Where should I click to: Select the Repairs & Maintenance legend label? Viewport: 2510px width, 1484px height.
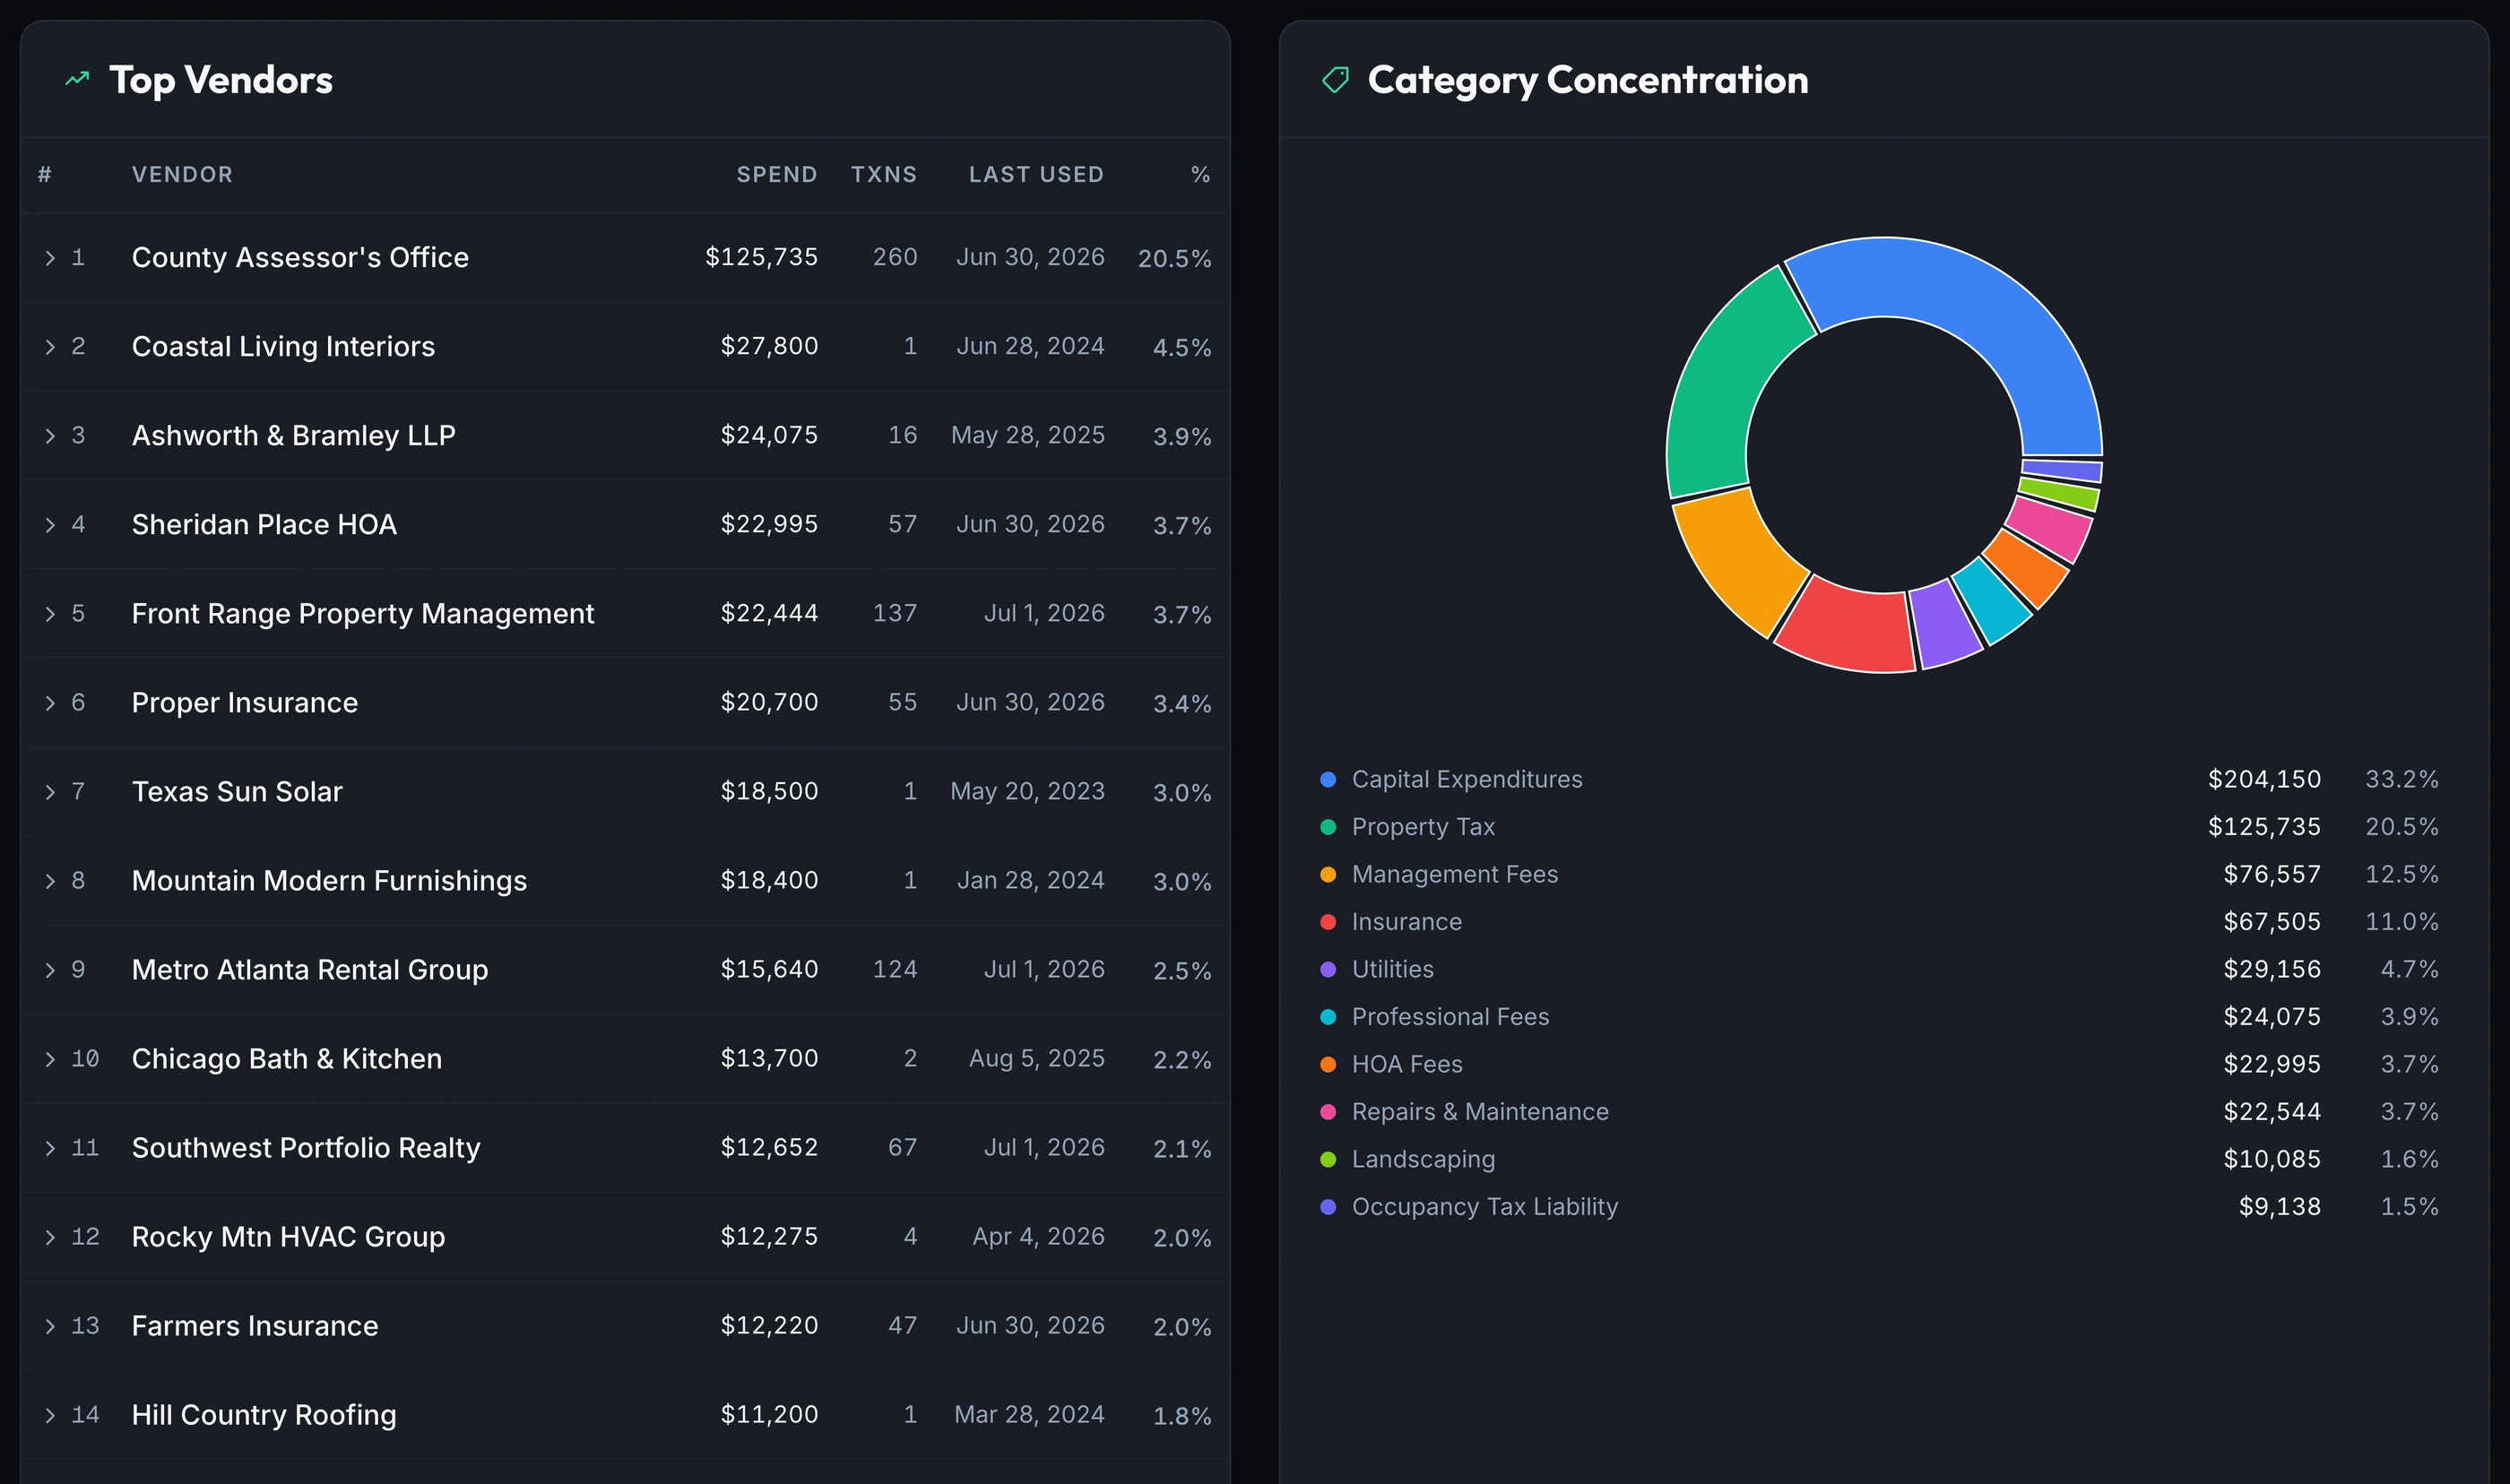coord(1480,1112)
